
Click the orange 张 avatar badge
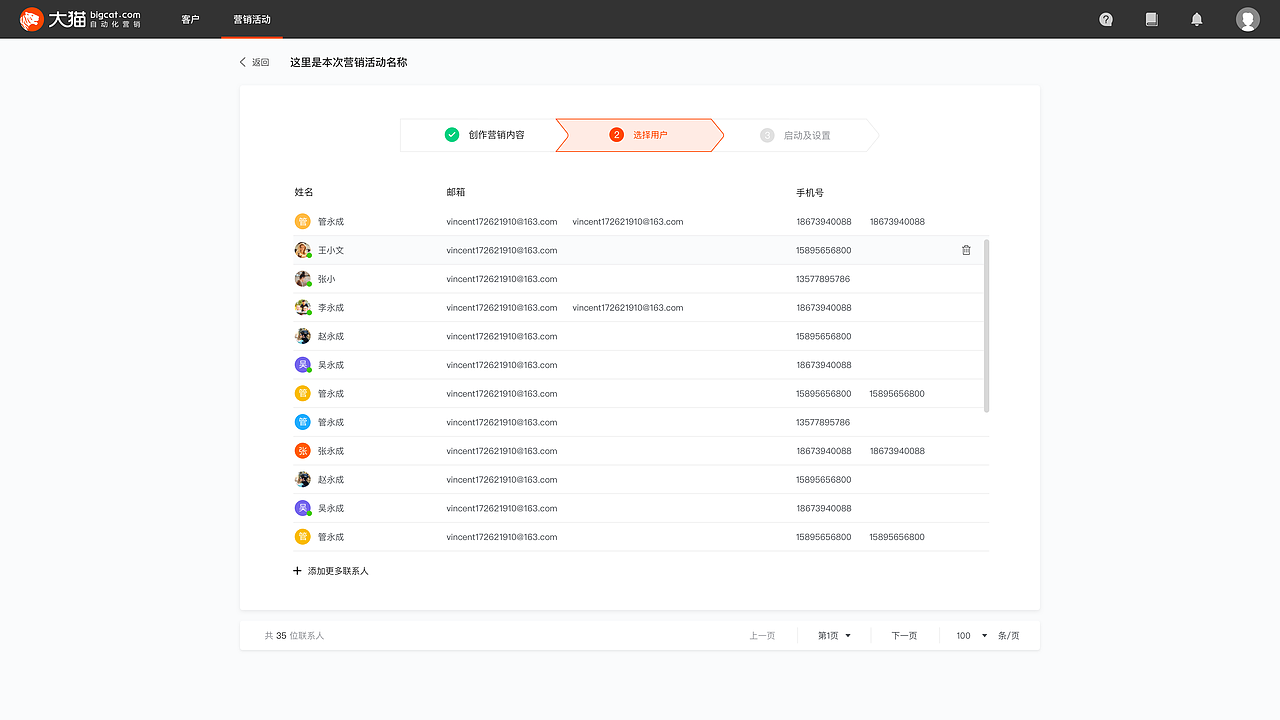(x=303, y=451)
